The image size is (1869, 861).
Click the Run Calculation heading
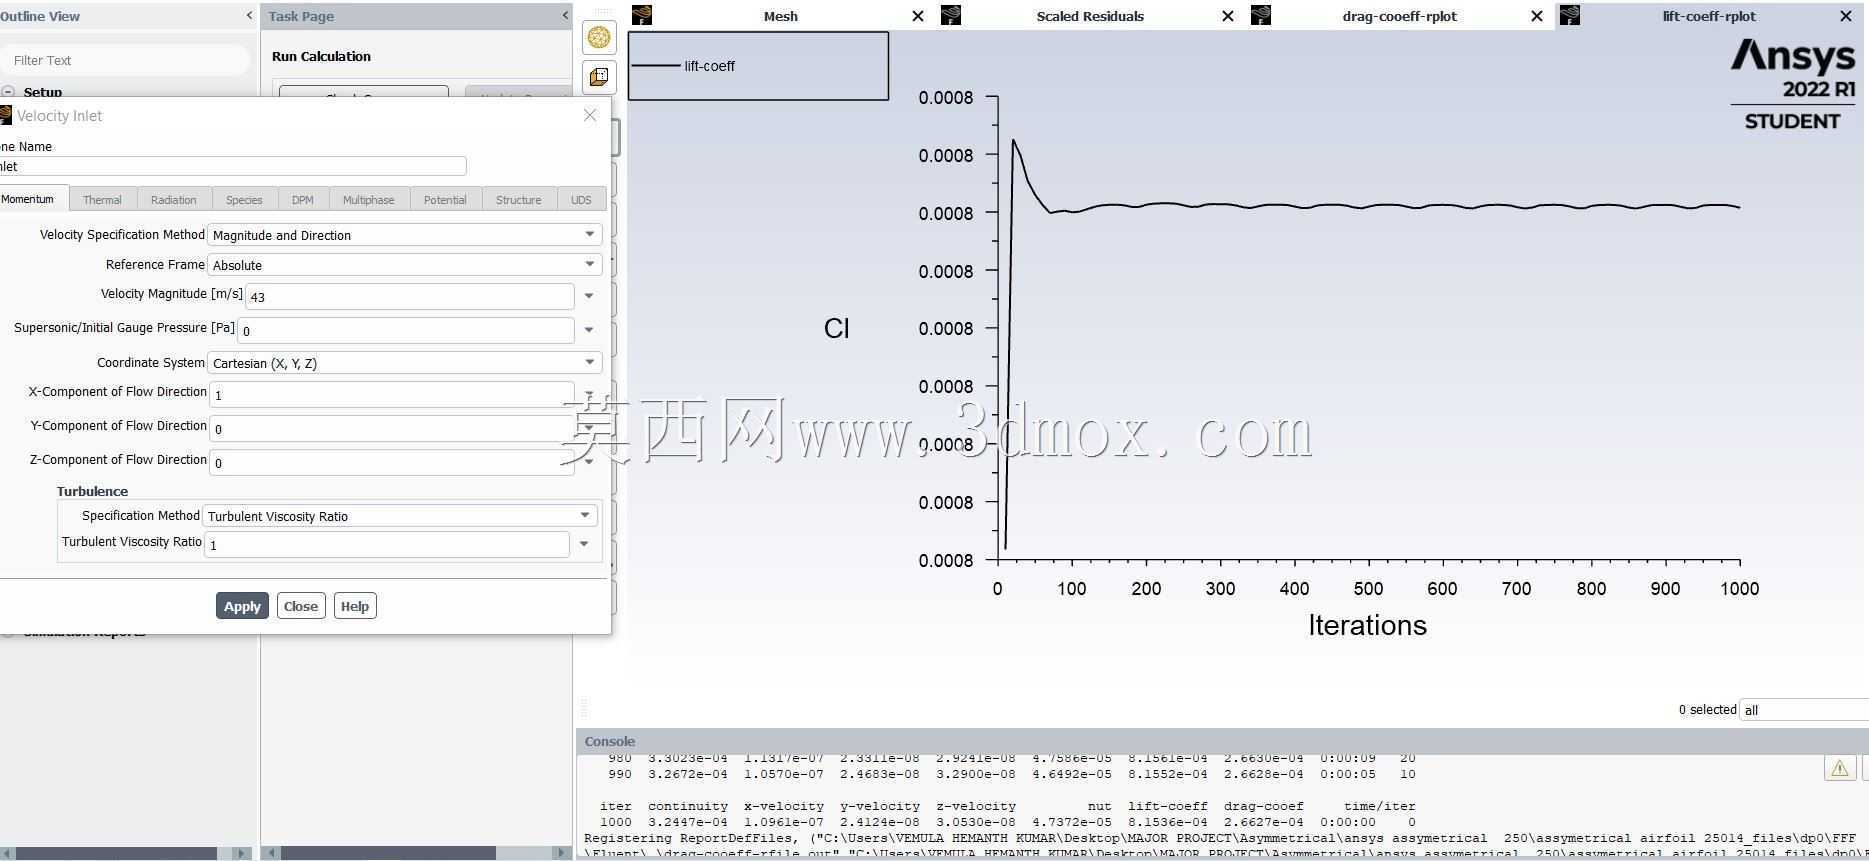pos(321,56)
